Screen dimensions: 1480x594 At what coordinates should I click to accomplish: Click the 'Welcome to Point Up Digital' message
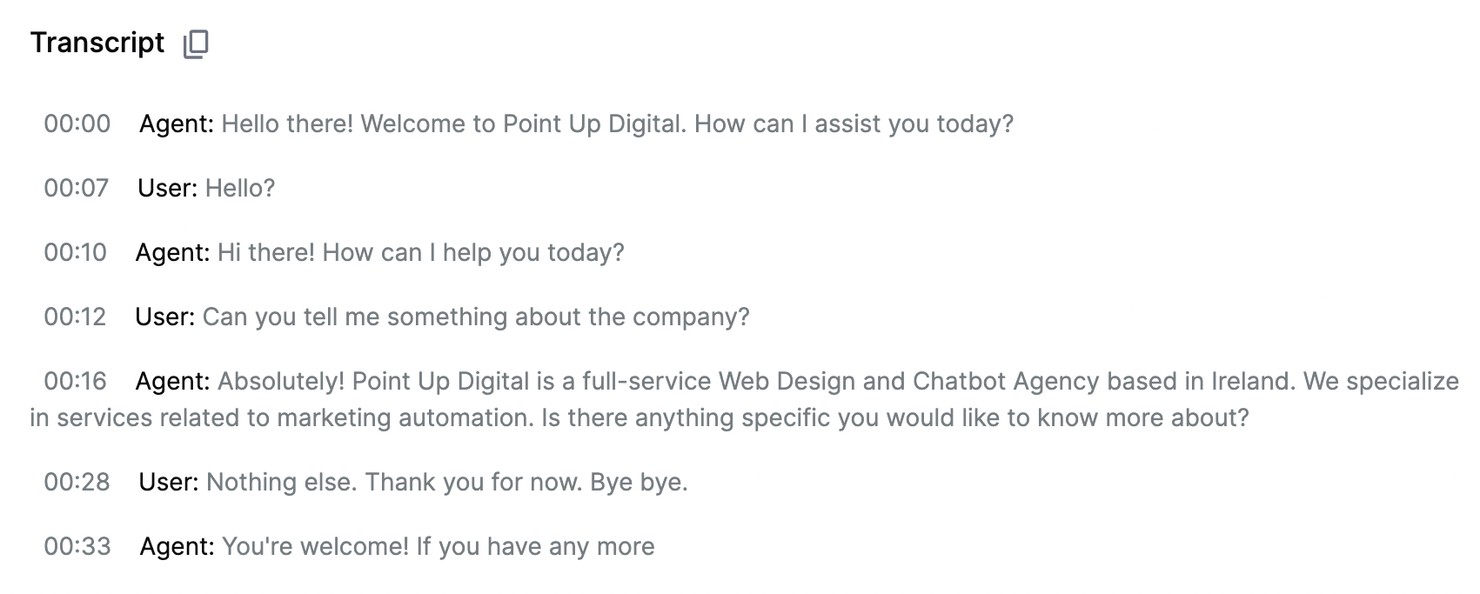(x=617, y=124)
